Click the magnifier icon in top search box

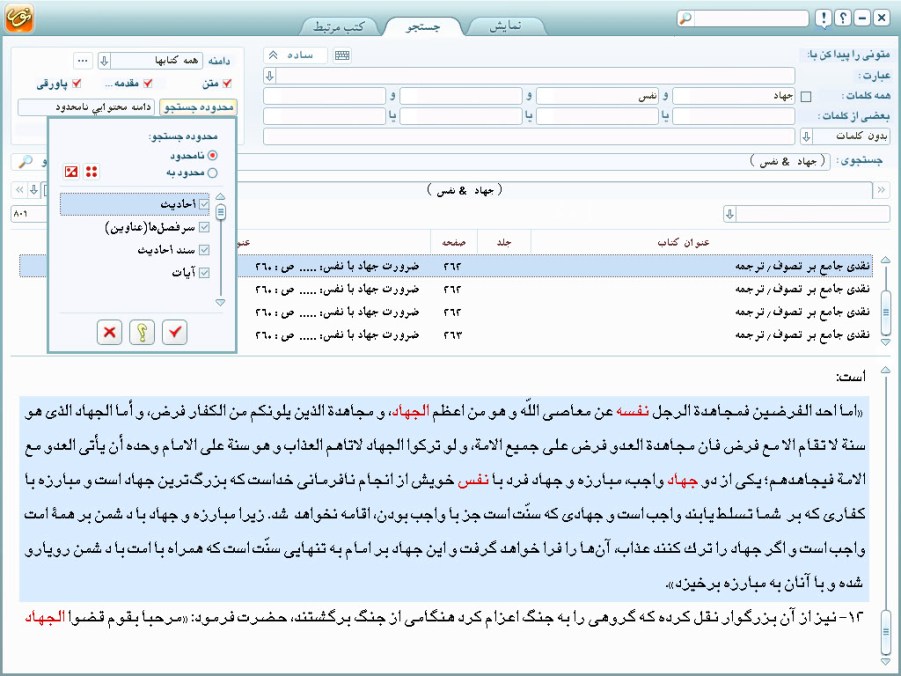point(686,18)
